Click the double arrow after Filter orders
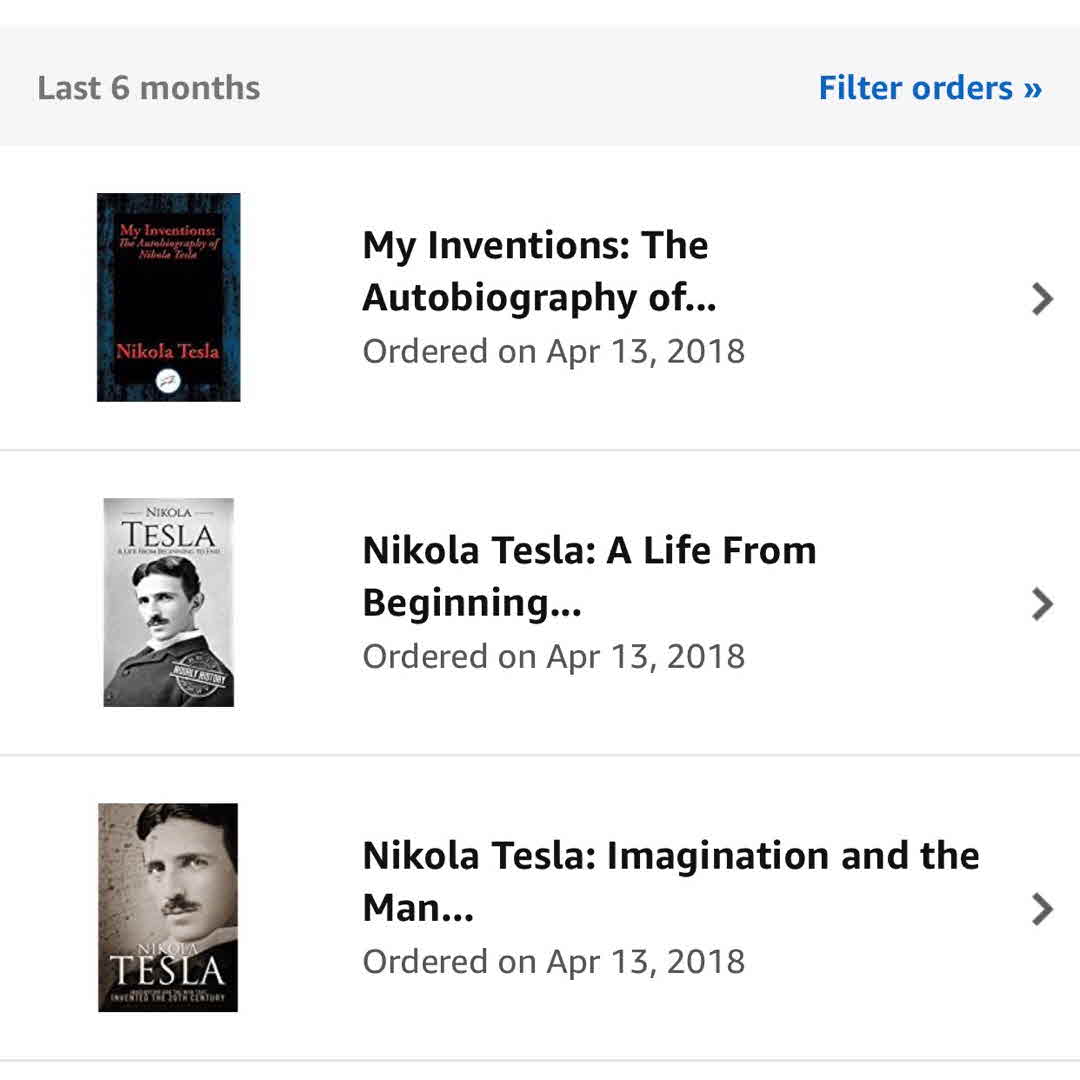1080x1080 pixels. coord(1032,88)
